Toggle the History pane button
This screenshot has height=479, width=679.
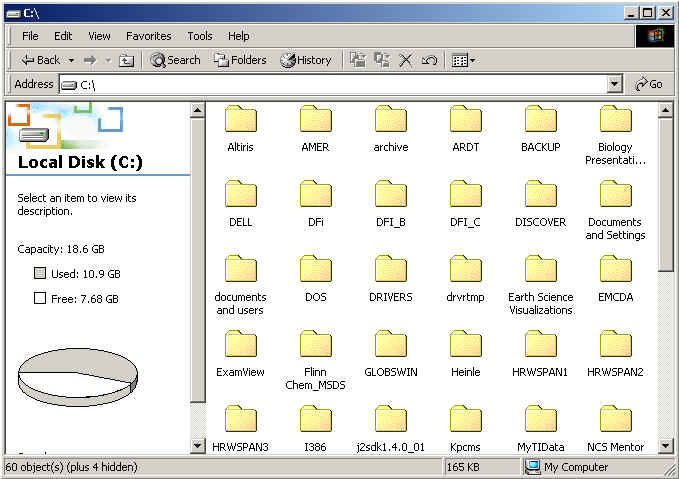[x=305, y=60]
